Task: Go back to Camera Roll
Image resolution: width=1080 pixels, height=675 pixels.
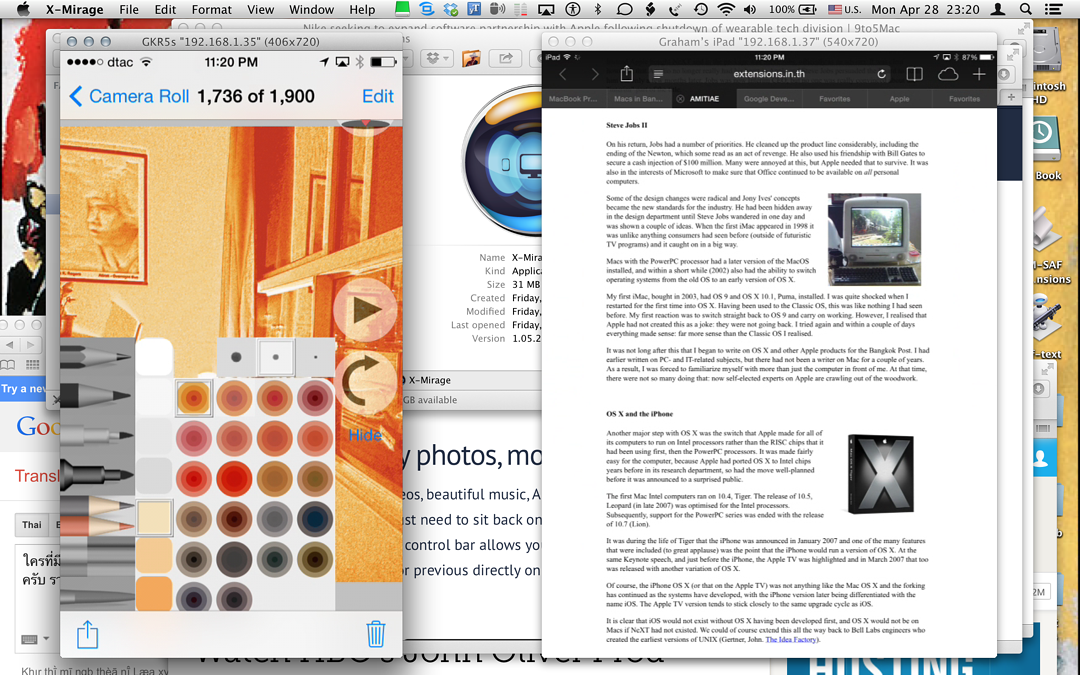Action: pos(129,96)
